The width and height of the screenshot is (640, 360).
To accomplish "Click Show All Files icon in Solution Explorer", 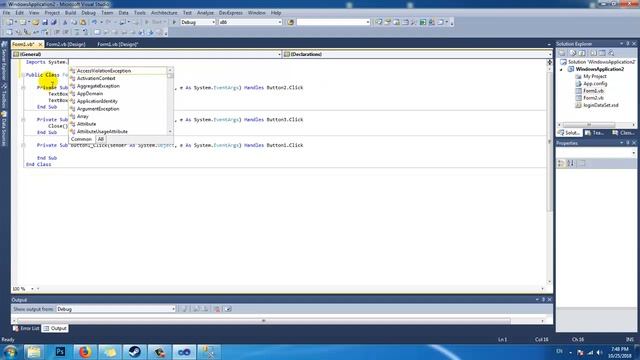I will coord(573,53).
